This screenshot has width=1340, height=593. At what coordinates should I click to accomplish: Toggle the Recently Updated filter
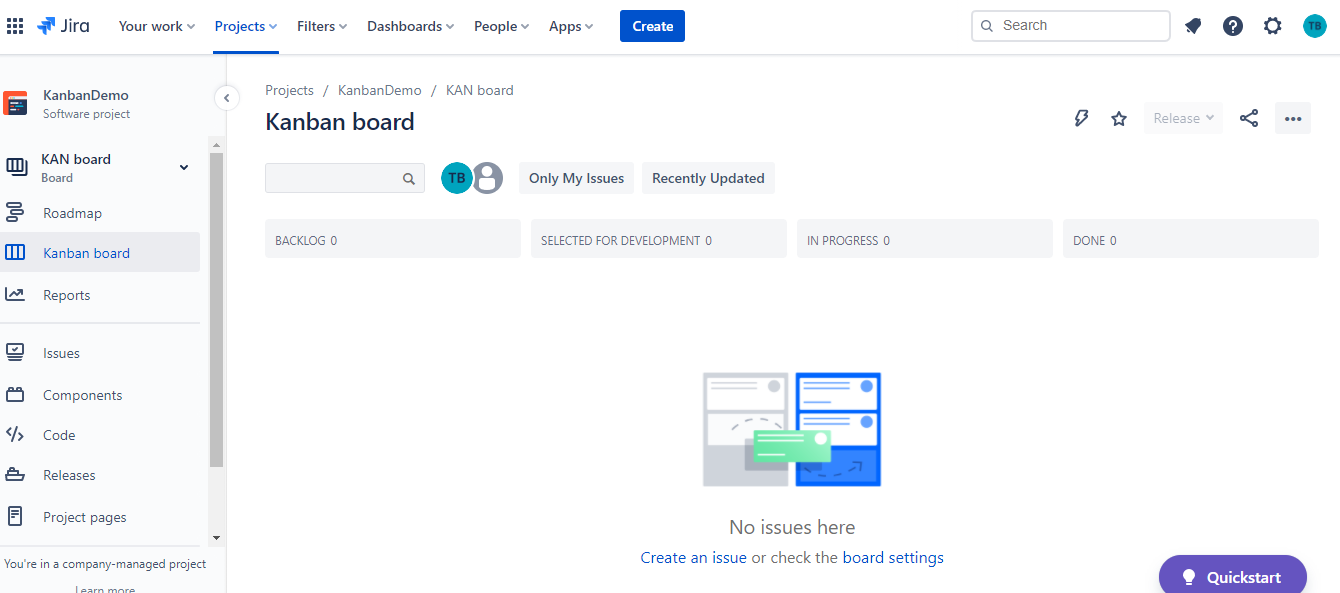tap(708, 177)
